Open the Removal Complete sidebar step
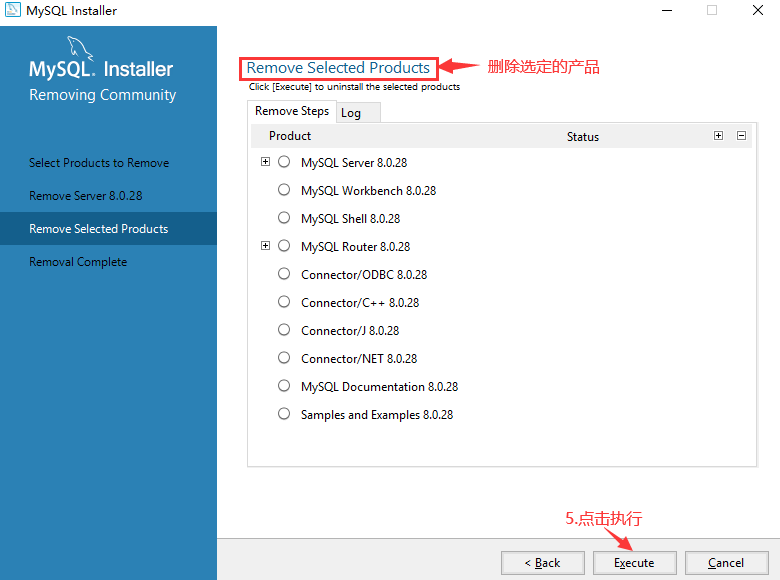The height and width of the screenshot is (580, 780). [x=78, y=262]
